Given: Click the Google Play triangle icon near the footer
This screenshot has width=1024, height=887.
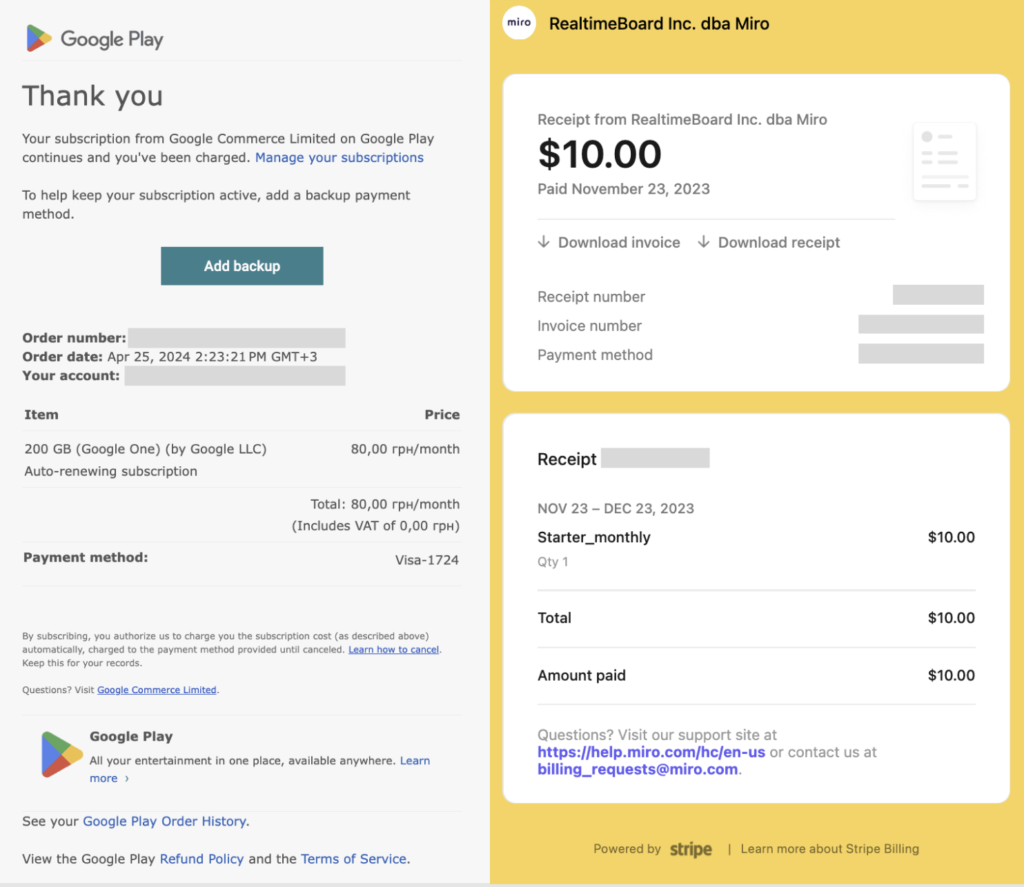Looking at the screenshot, I should point(59,754).
